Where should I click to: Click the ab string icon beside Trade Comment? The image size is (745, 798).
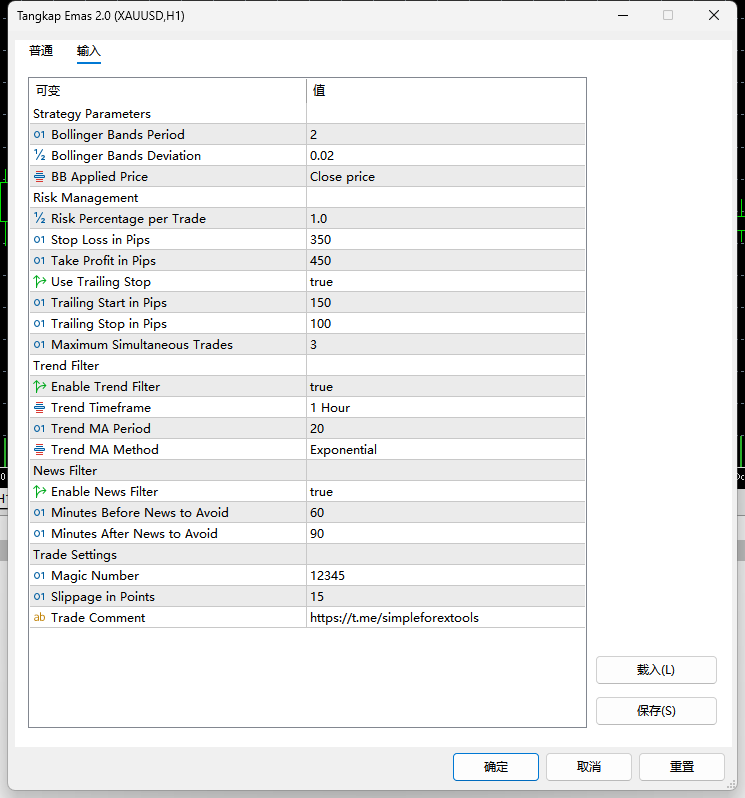[x=39, y=617]
